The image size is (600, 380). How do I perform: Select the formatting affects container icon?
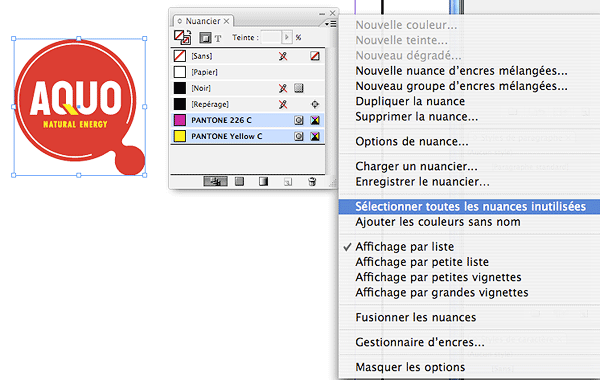tap(205, 38)
